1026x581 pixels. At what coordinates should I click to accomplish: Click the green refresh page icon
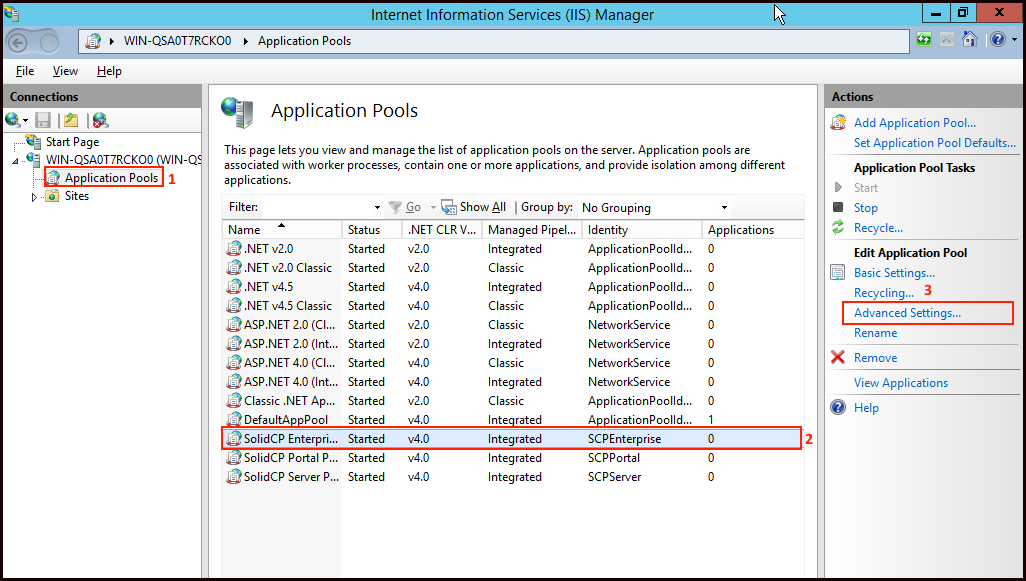click(925, 41)
